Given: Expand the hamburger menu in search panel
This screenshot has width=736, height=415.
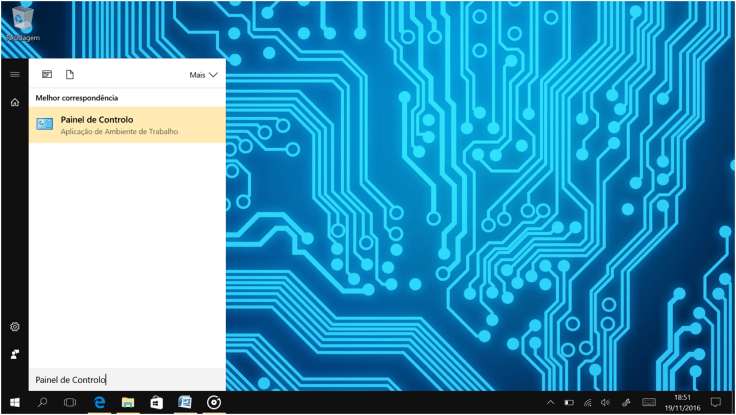Looking at the screenshot, I should click(x=14, y=75).
